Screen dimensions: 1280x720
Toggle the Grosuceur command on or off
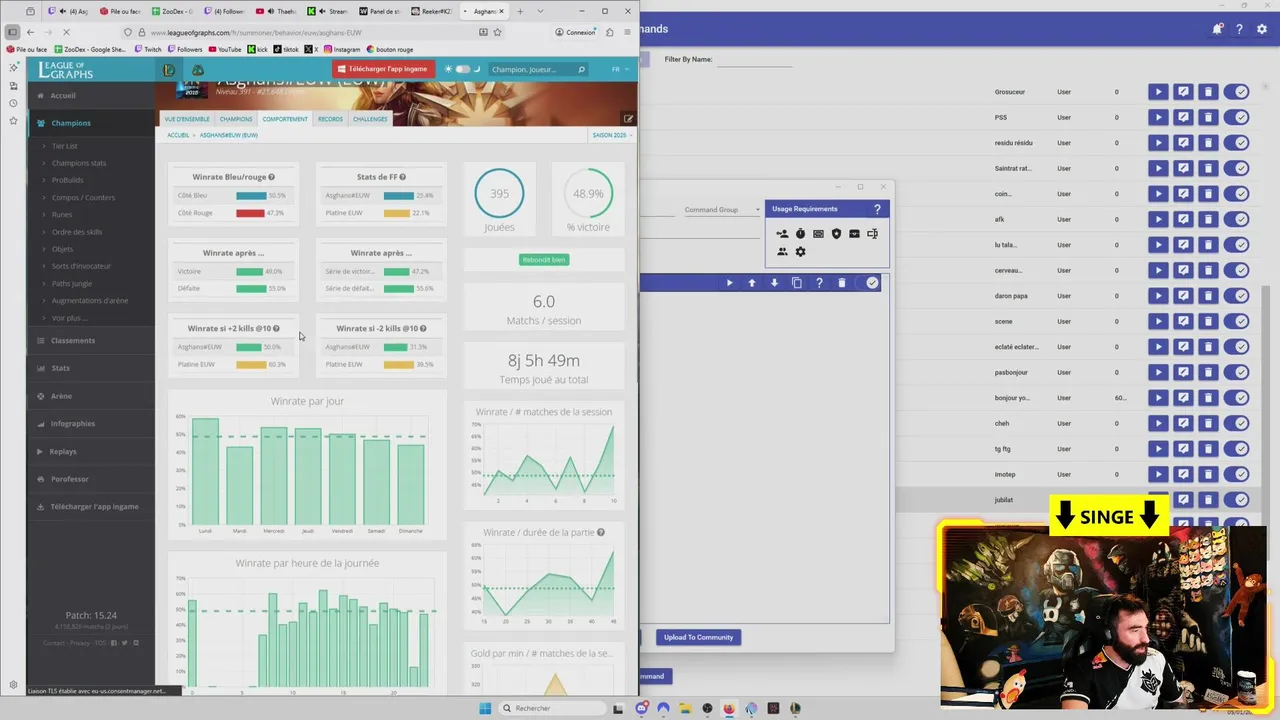[1237, 92]
